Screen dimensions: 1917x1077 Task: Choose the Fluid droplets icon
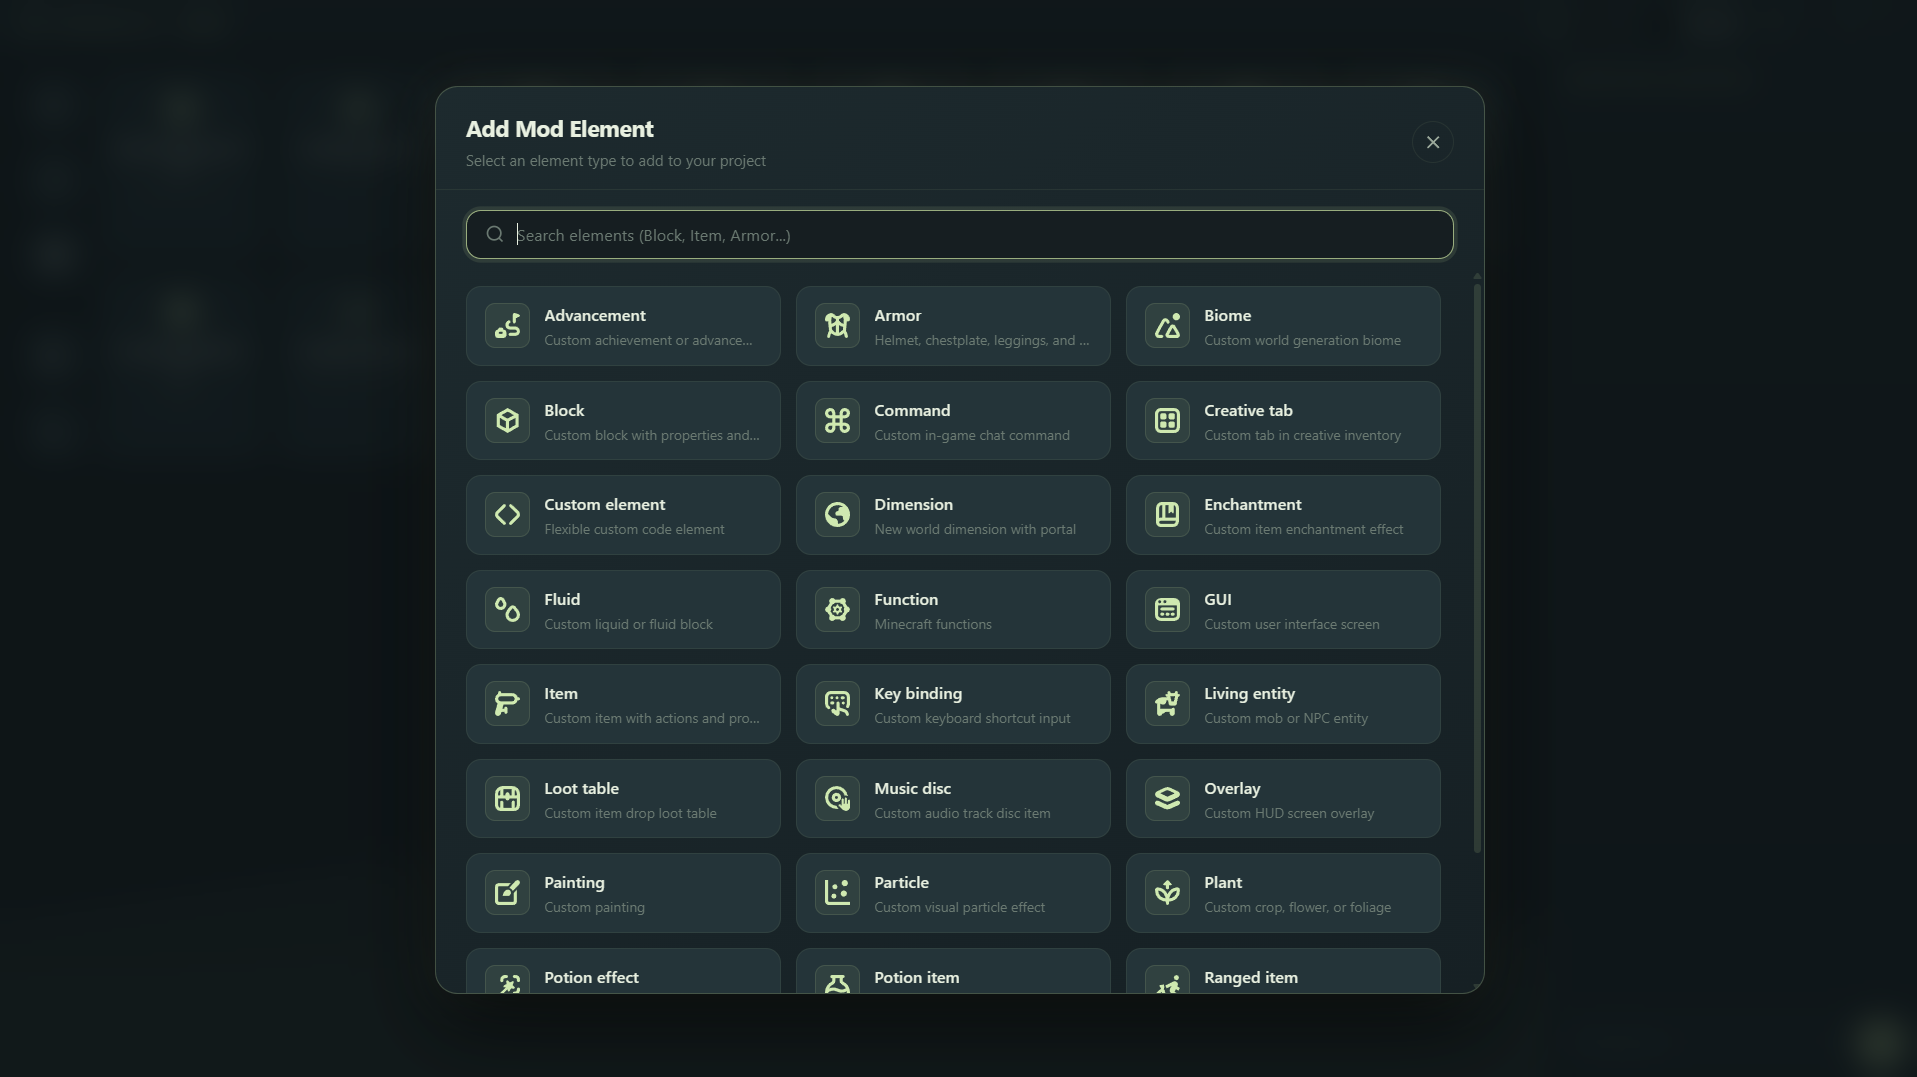507,610
